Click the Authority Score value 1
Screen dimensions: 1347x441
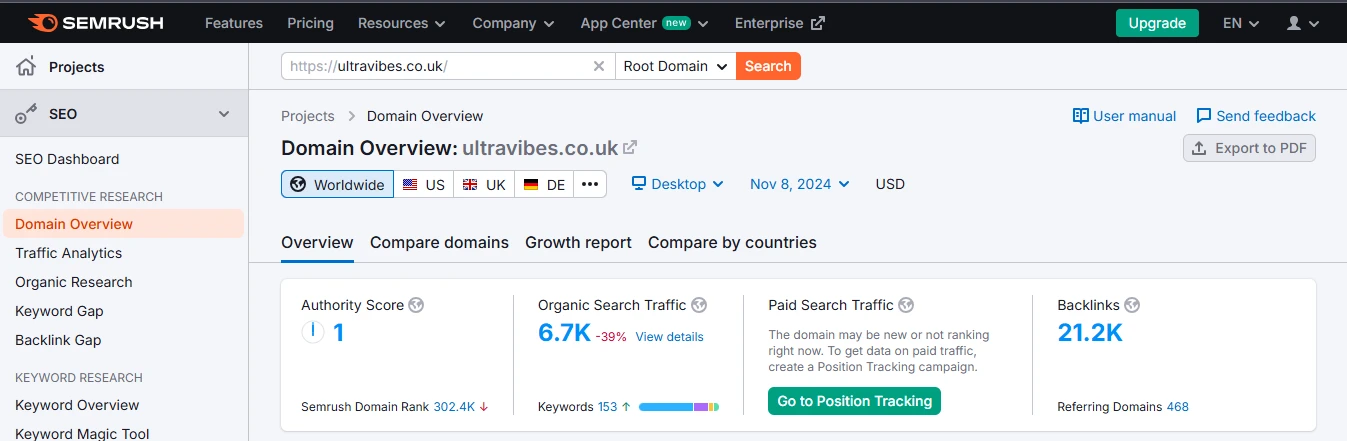pos(339,333)
